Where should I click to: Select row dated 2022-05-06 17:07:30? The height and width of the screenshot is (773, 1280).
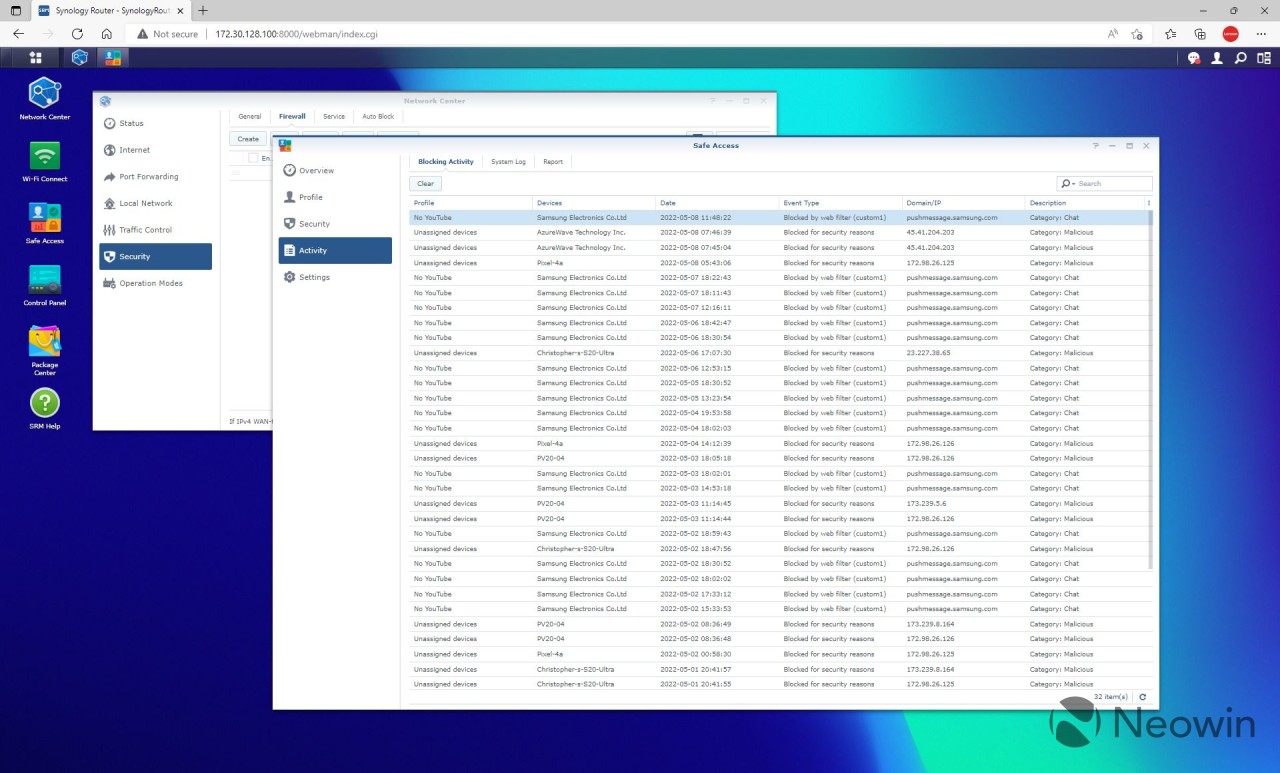click(779, 353)
